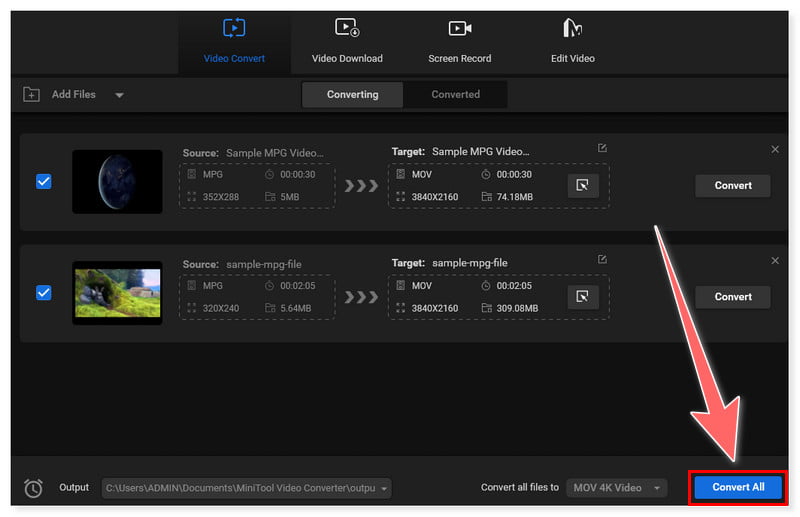Edit target name of Sample MPG Video

click(x=602, y=148)
